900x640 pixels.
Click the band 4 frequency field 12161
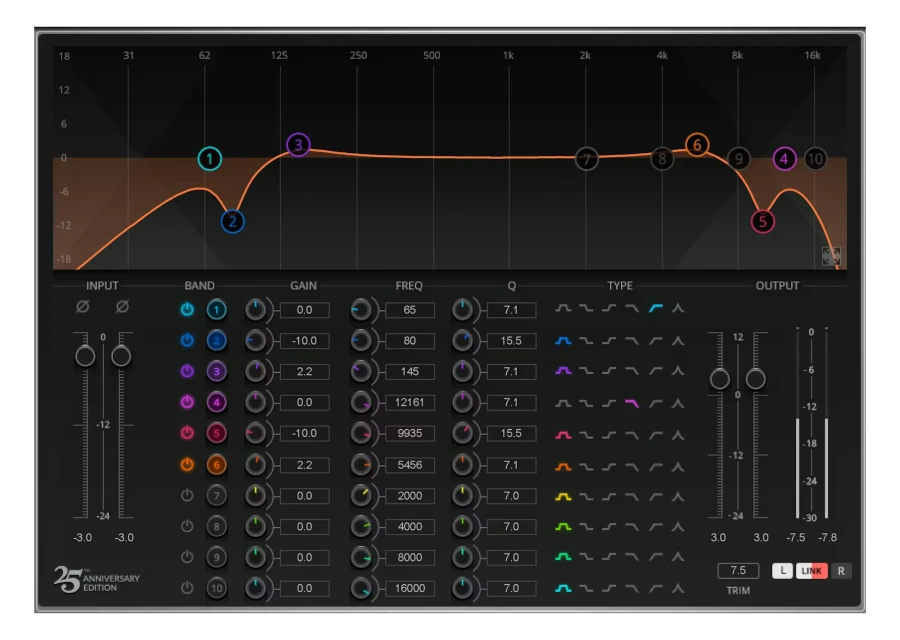pyautogui.click(x=409, y=402)
